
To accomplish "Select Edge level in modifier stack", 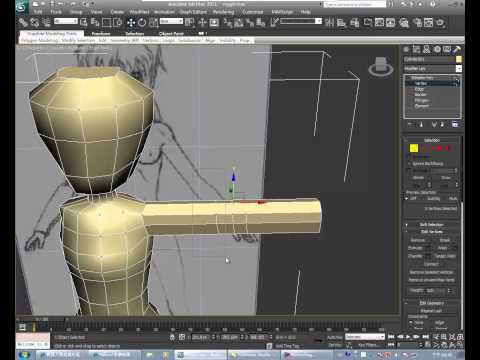I will 419,89.
